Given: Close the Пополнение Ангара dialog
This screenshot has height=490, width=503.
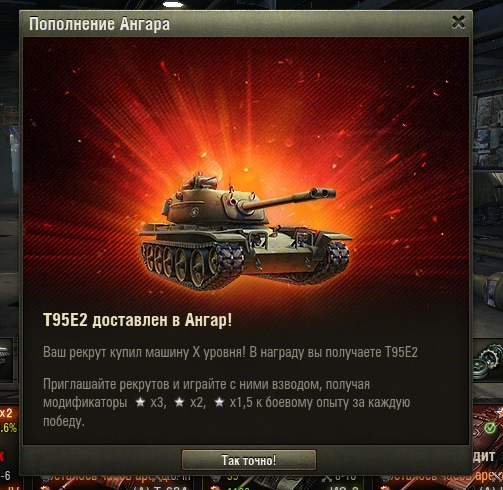Looking at the screenshot, I should (458, 22).
